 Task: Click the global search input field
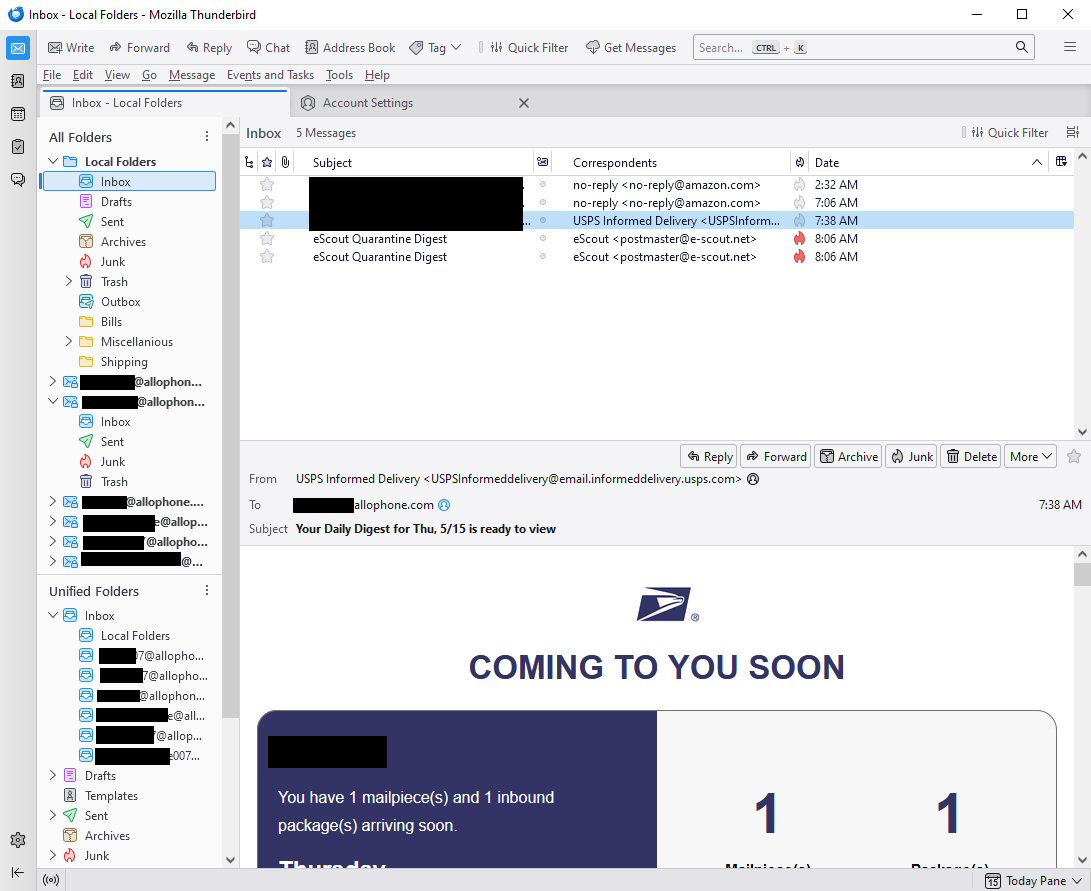click(x=863, y=47)
